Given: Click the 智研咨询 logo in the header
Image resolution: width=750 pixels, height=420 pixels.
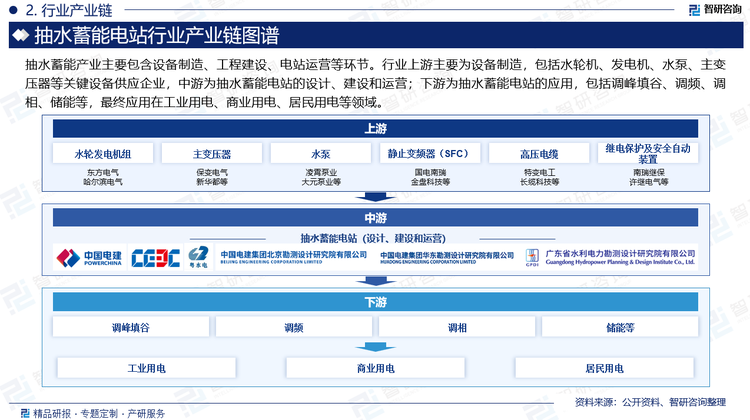Looking at the screenshot, I should tap(715, 10).
